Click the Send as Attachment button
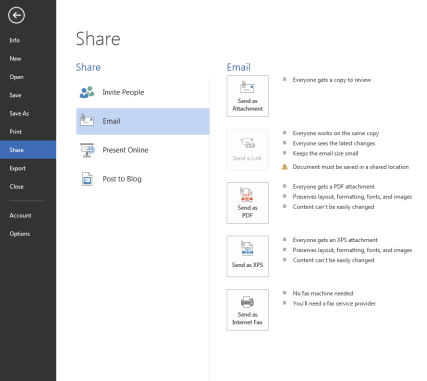This screenshot has width=427, height=381. (248, 96)
